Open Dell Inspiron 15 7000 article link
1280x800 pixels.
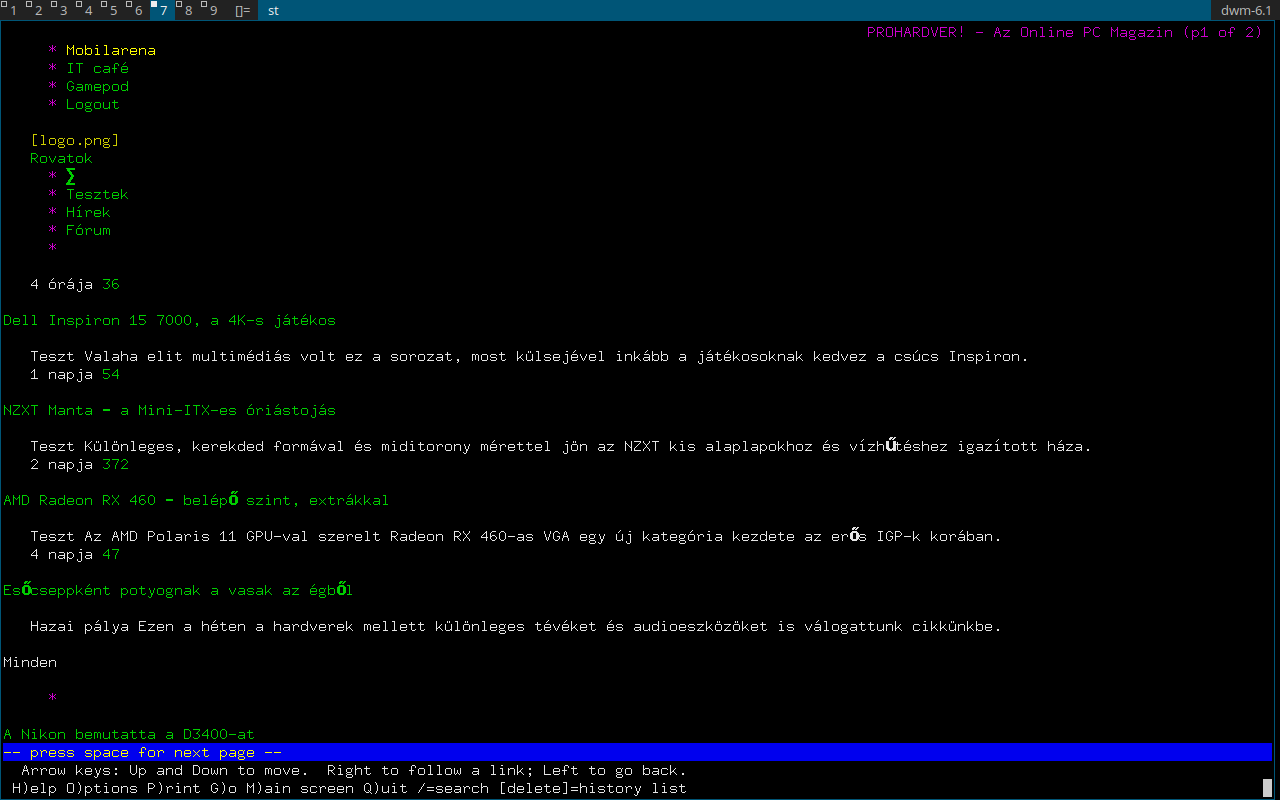(170, 320)
